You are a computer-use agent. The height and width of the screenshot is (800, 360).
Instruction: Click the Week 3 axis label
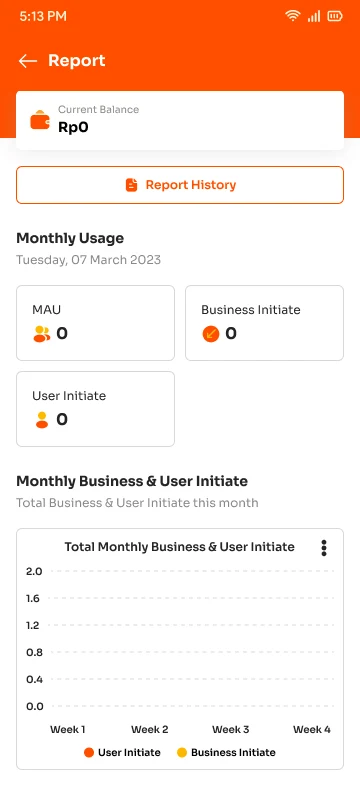click(230, 730)
